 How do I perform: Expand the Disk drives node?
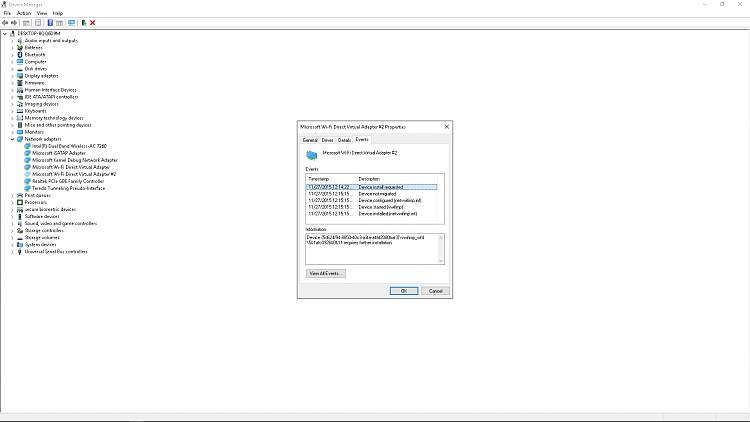click(x=12, y=69)
